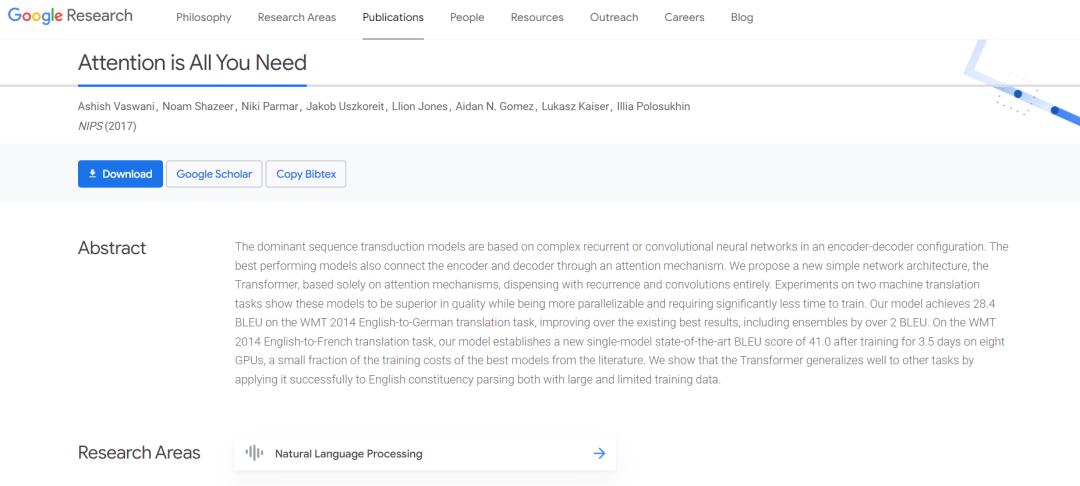
Task: Open author Ashish Vaswani's profile
Action: pyautogui.click(x=115, y=107)
